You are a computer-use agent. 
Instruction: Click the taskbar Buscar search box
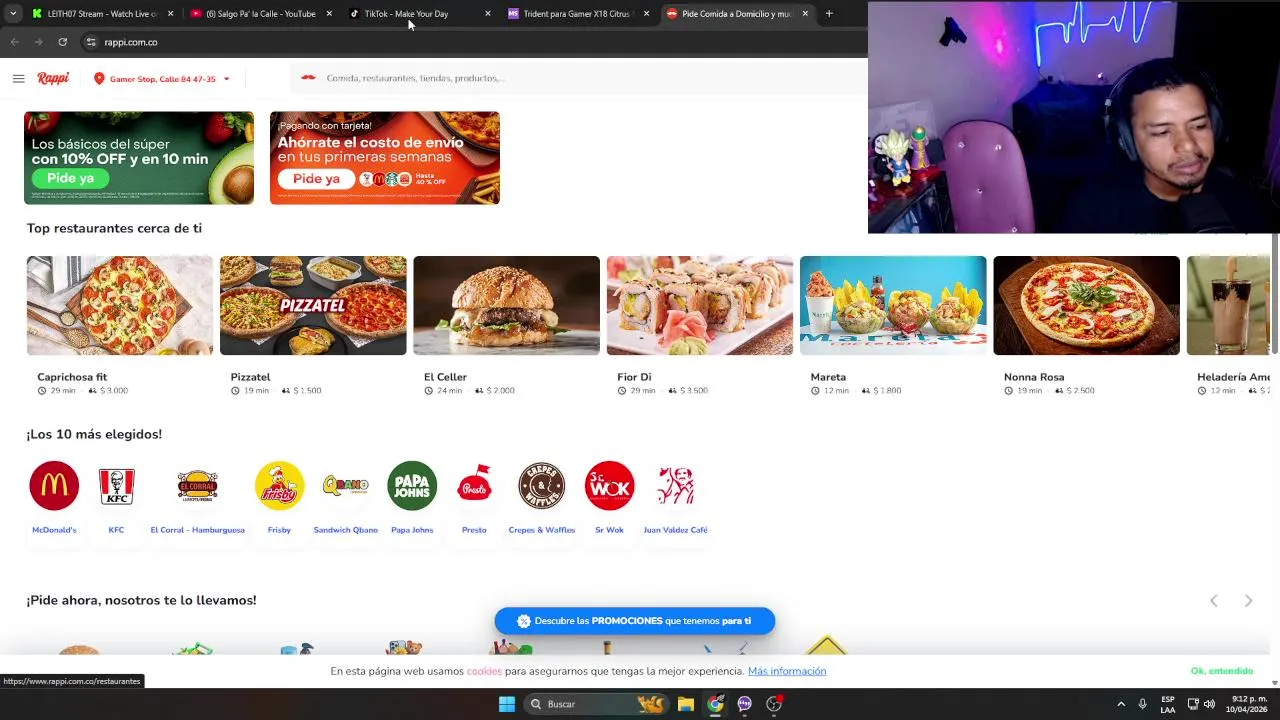pyautogui.click(x=596, y=704)
